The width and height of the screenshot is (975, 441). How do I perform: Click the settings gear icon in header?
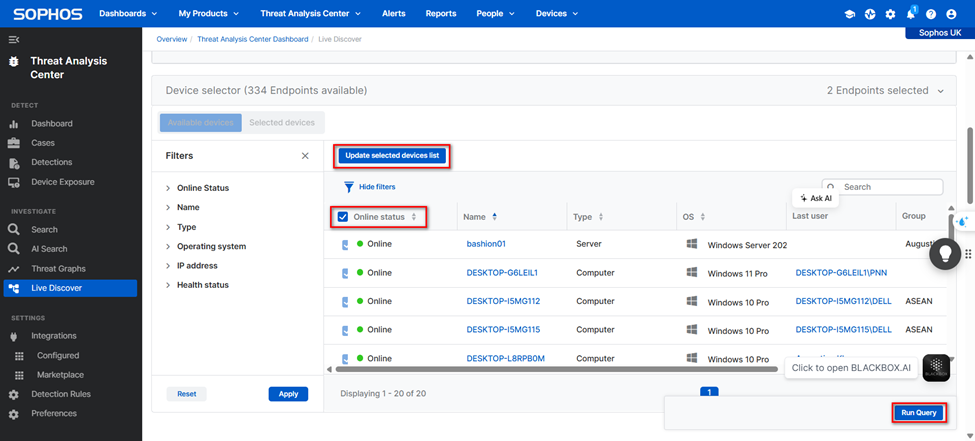(890, 14)
